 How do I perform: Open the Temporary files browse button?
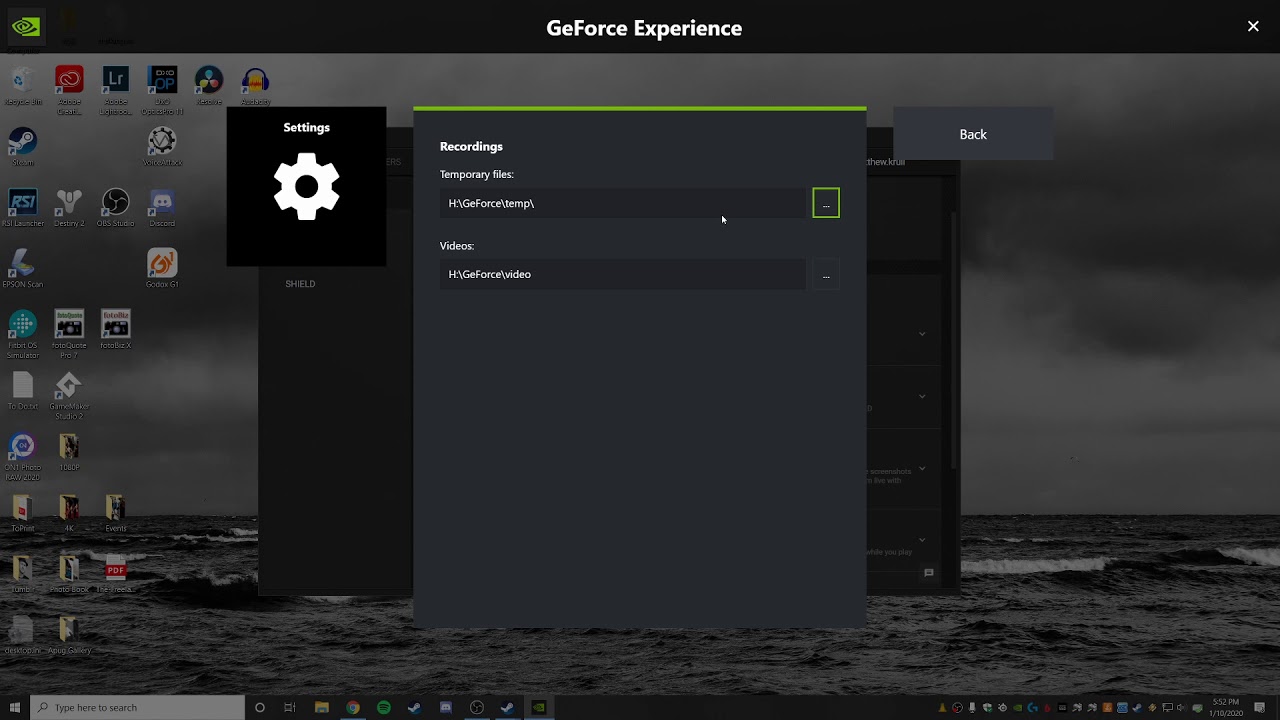coord(826,203)
